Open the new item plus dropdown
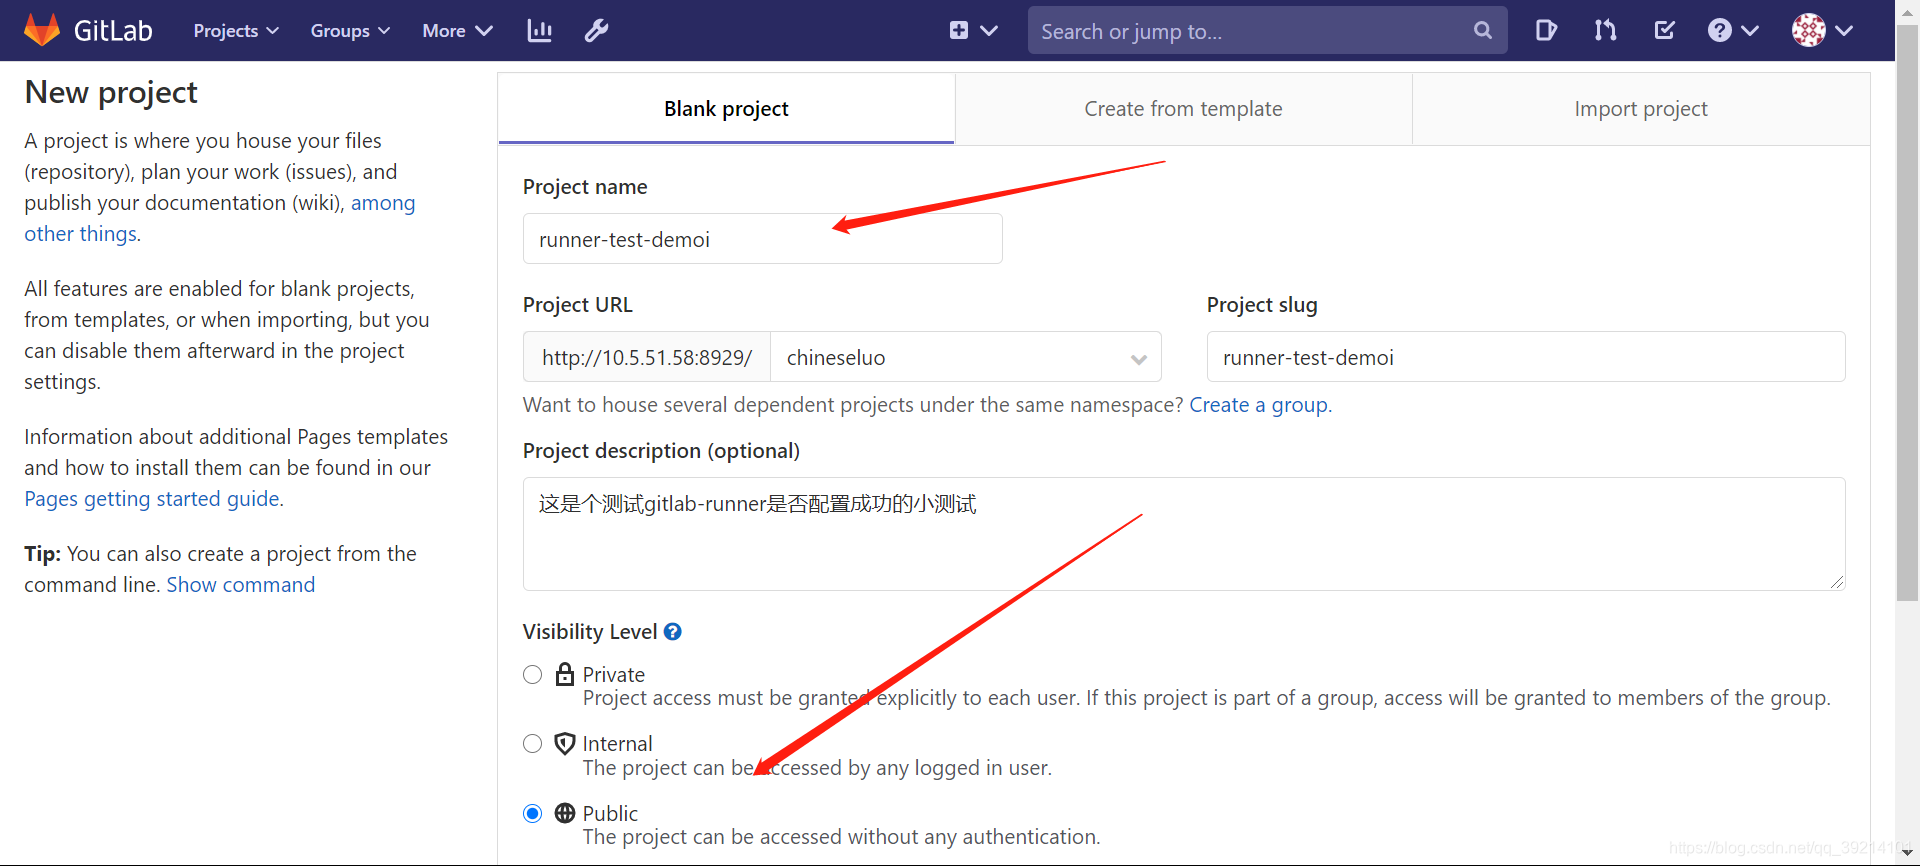The height and width of the screenshot is (866, 1920). pyautogui.click(x=973, y=31)
